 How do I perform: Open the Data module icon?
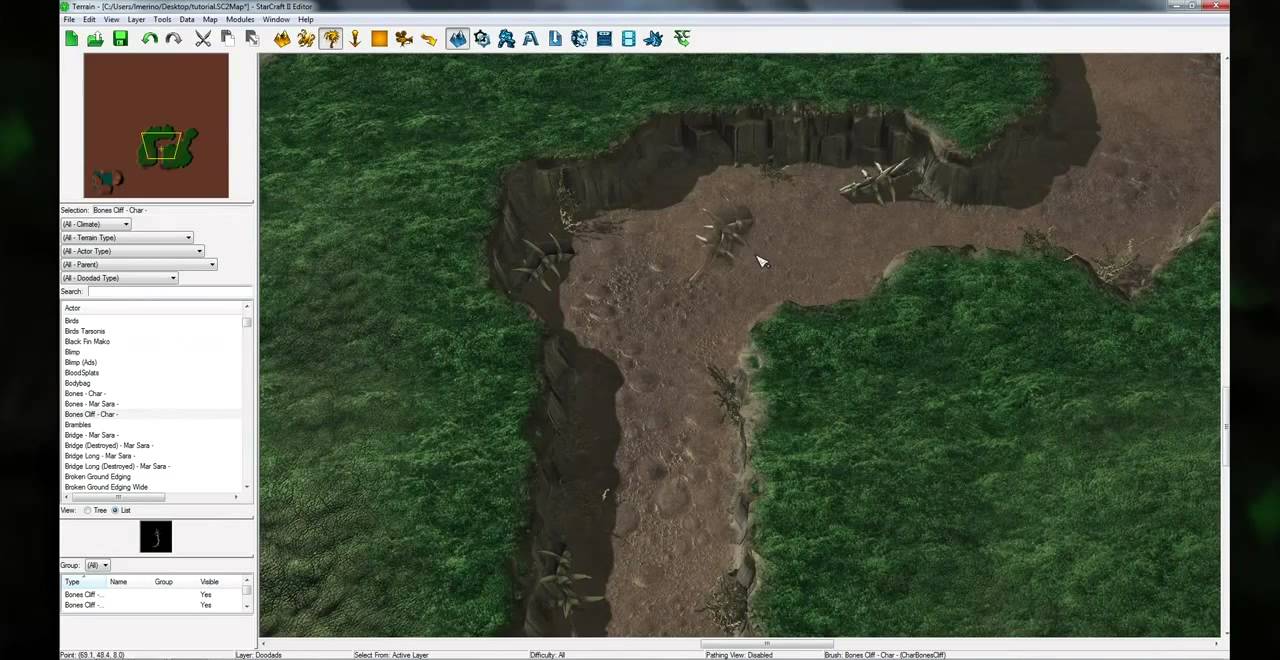506,39
